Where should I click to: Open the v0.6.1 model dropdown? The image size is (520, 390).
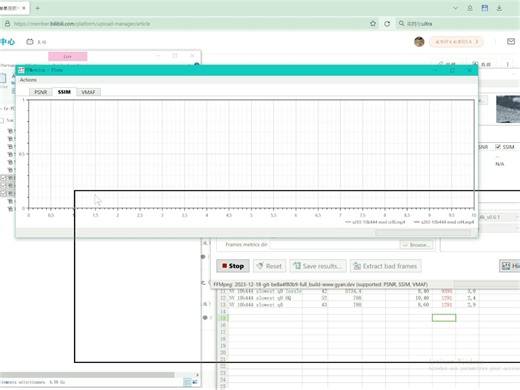click(x=499, y=217)
